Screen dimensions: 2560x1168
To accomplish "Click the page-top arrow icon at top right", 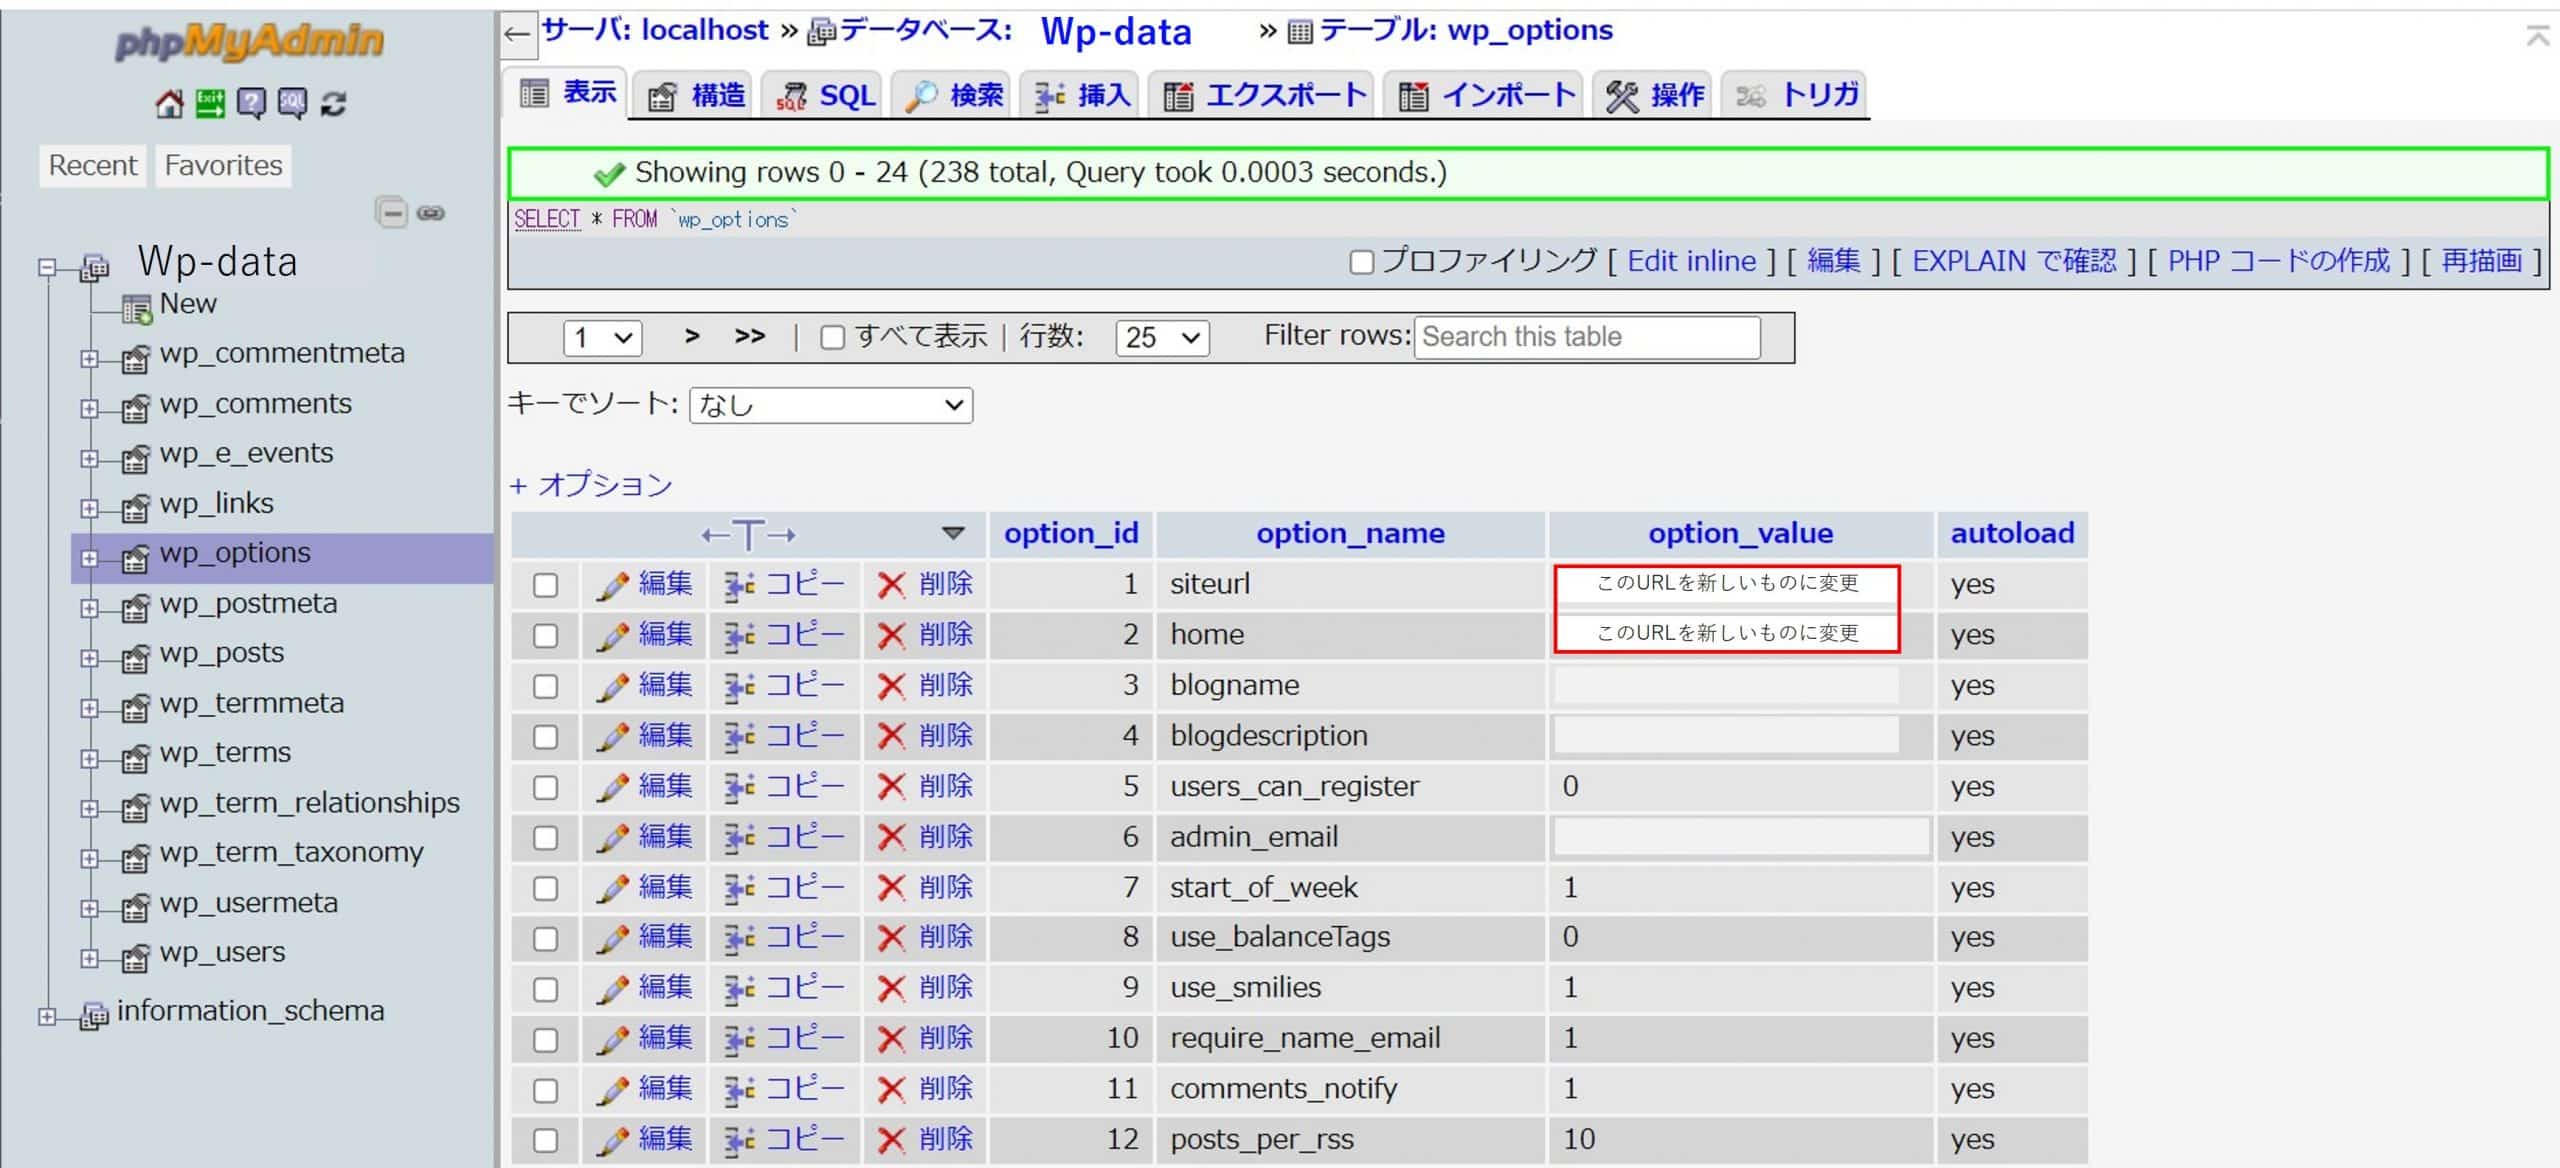I will click(x=2537, y=37).
